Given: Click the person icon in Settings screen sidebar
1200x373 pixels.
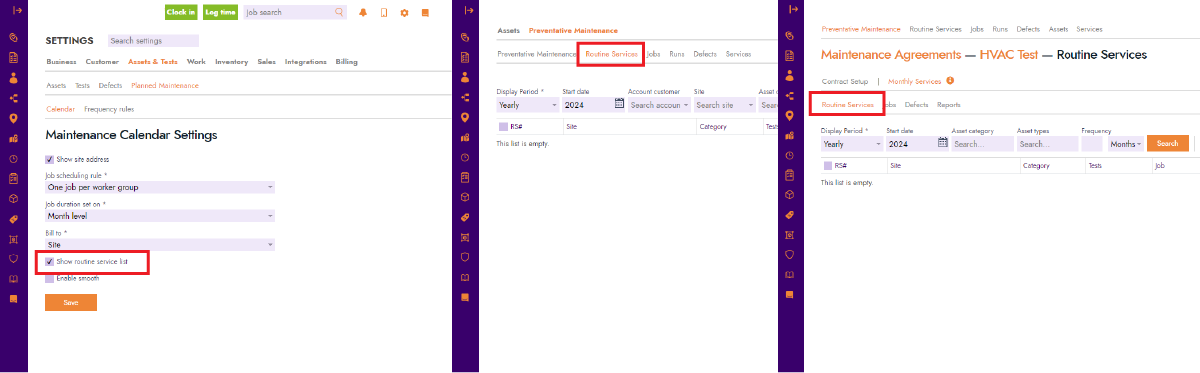Looking at the screenshot, I should tap(14, 77).
